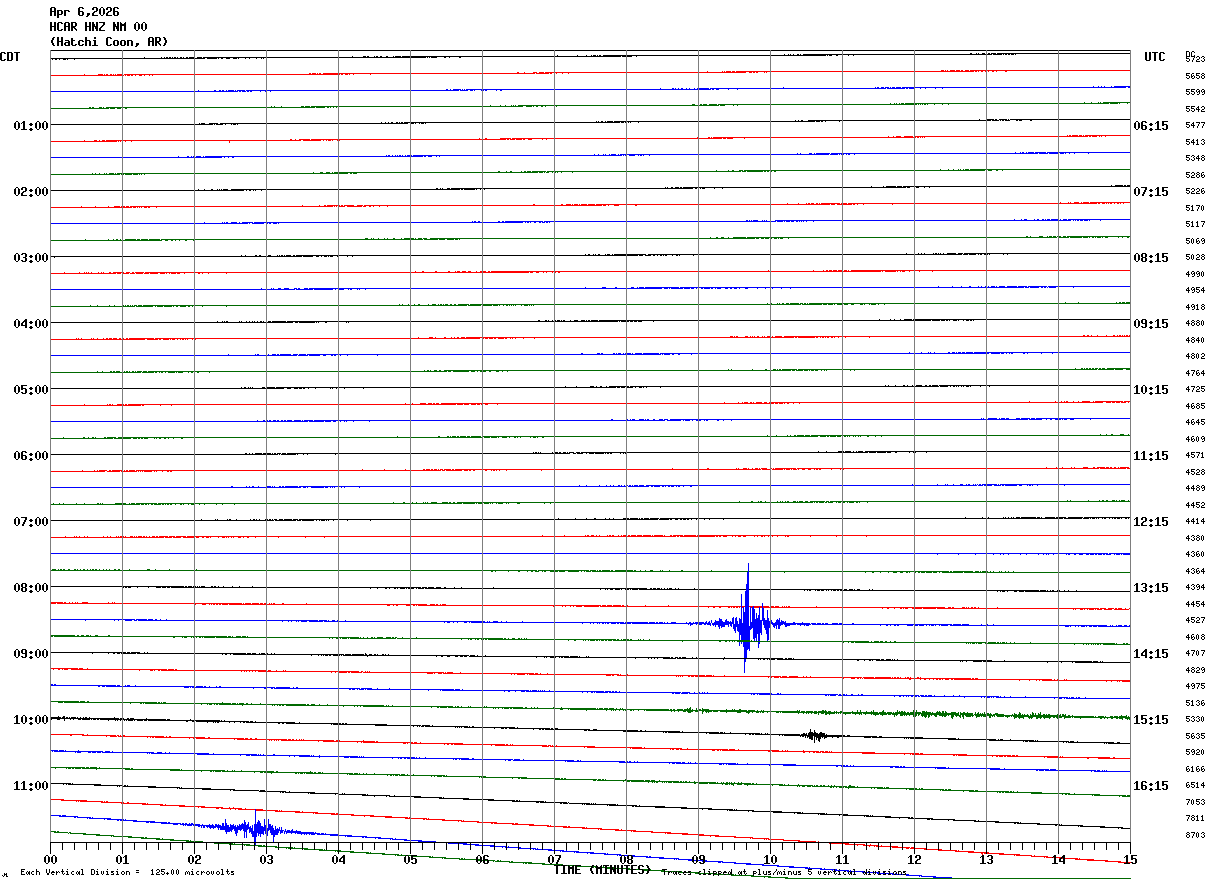Click the 13:15 UTC time label

1150,588
